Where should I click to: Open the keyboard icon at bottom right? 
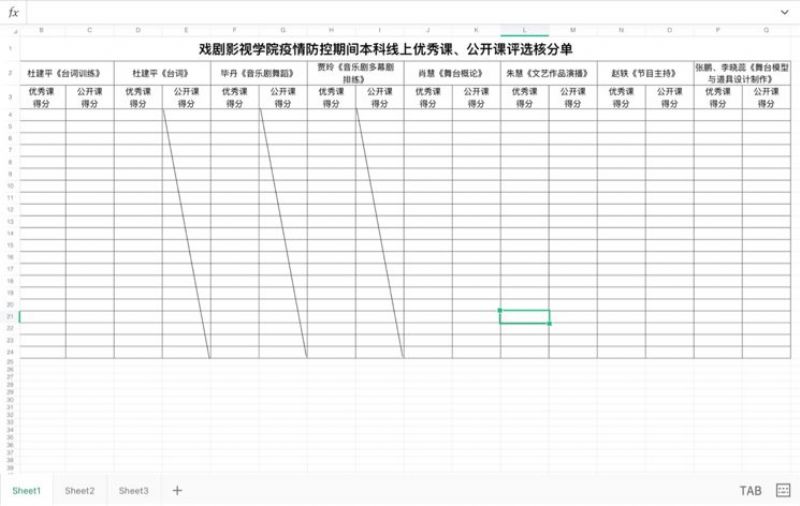pos(783,490)
